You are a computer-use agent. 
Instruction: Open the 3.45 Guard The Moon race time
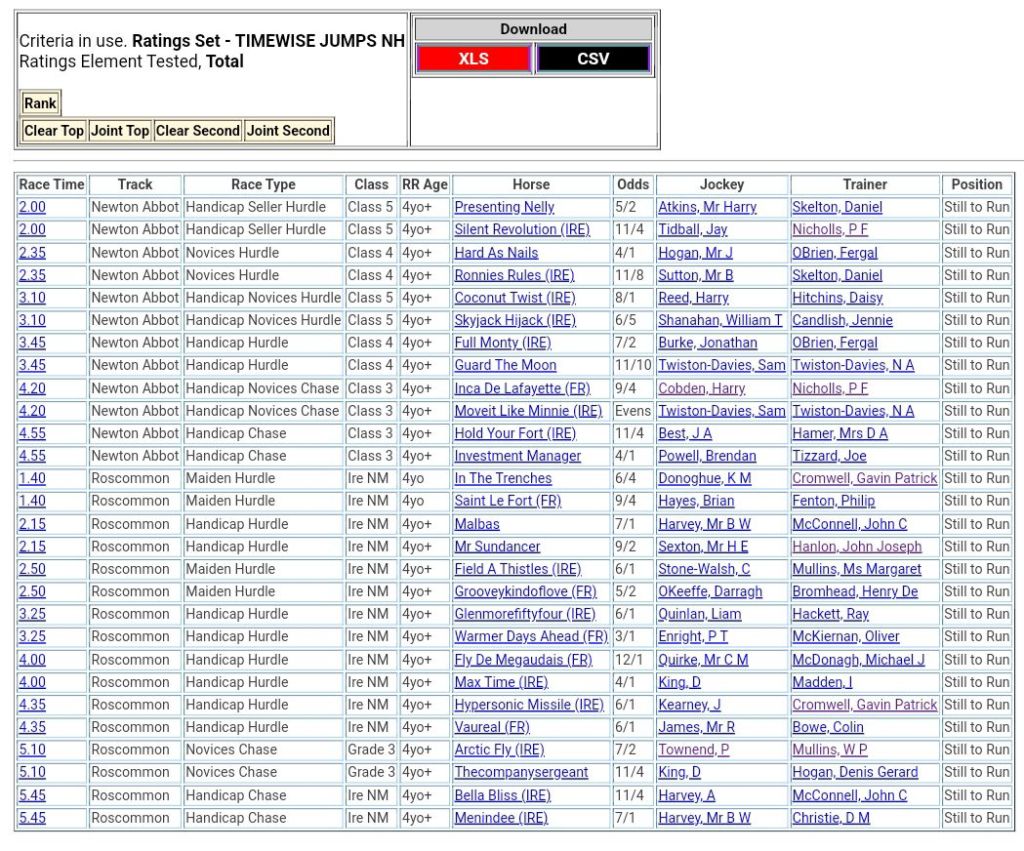[32, 366]
